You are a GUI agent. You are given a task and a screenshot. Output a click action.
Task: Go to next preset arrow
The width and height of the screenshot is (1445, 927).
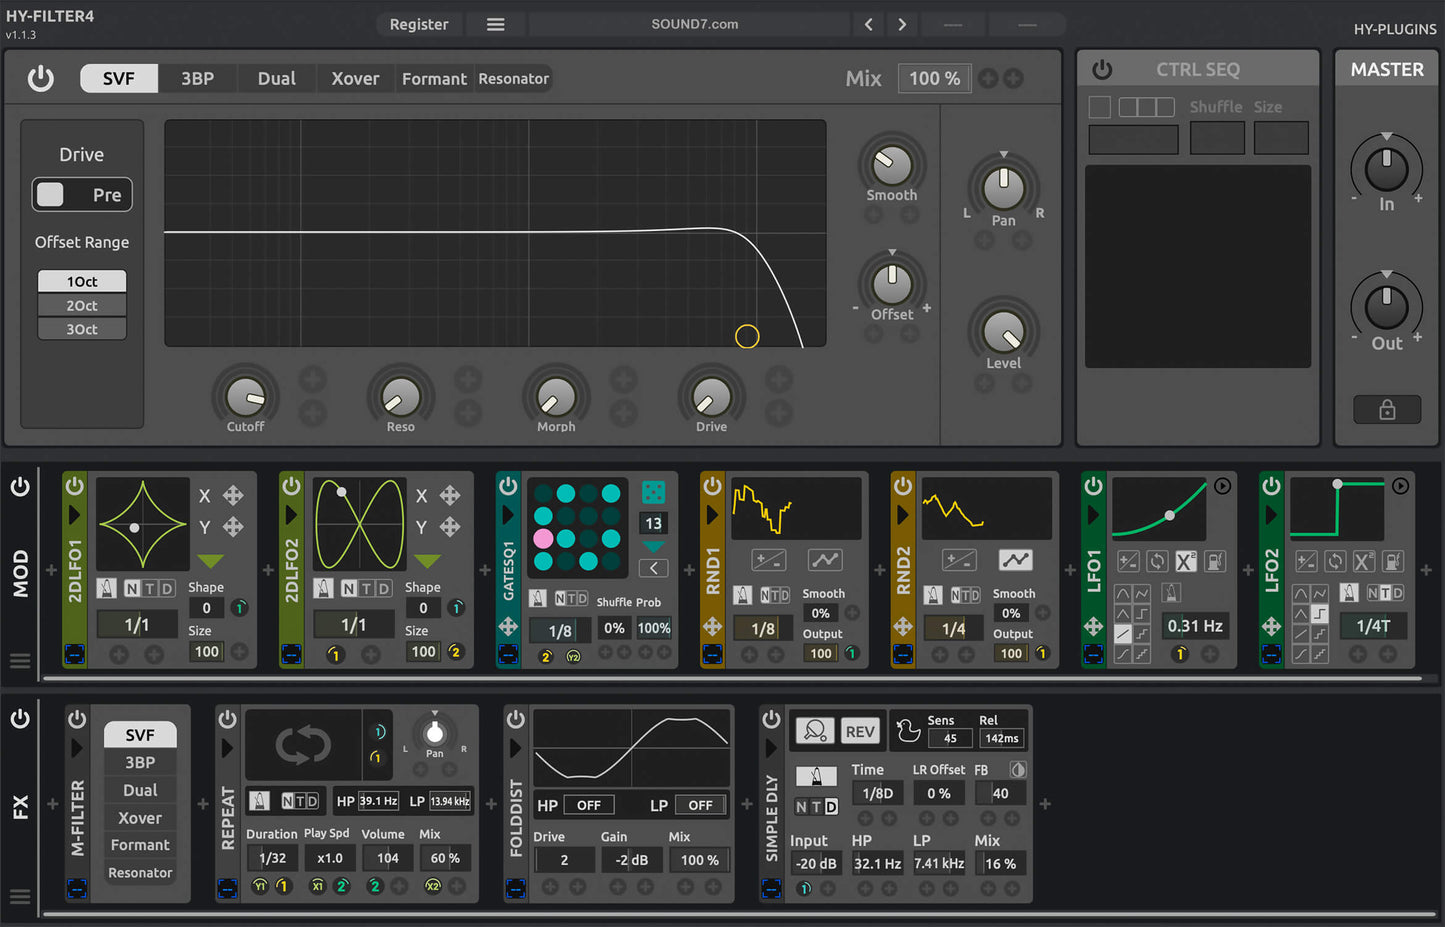902,24
